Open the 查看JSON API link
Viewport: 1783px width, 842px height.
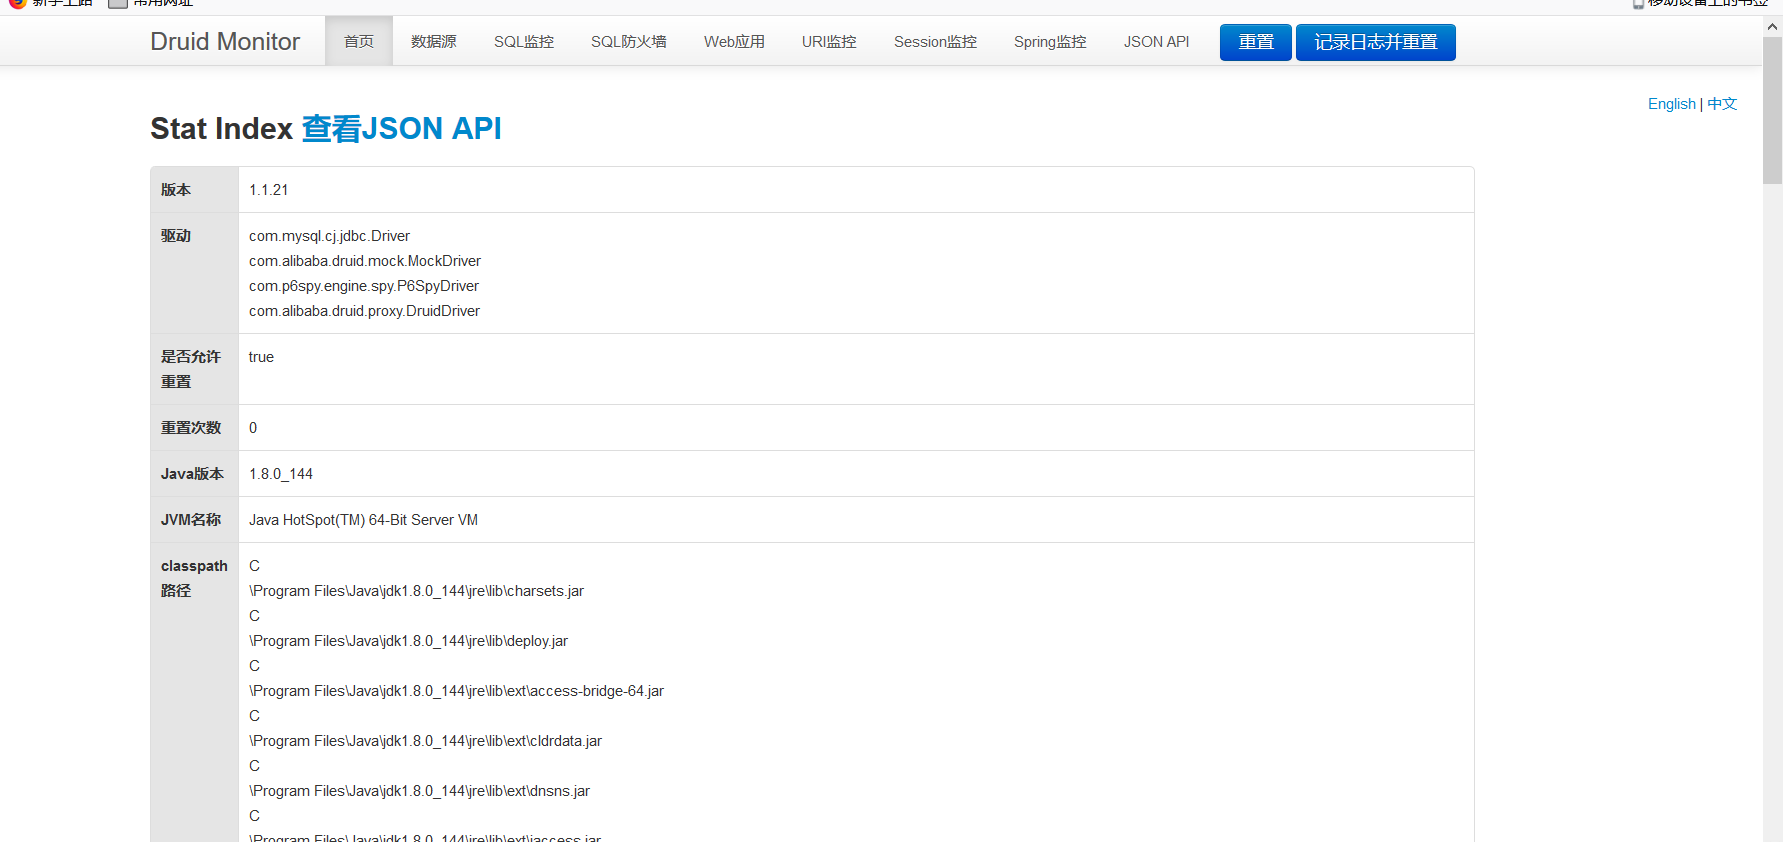click(401, 129)
